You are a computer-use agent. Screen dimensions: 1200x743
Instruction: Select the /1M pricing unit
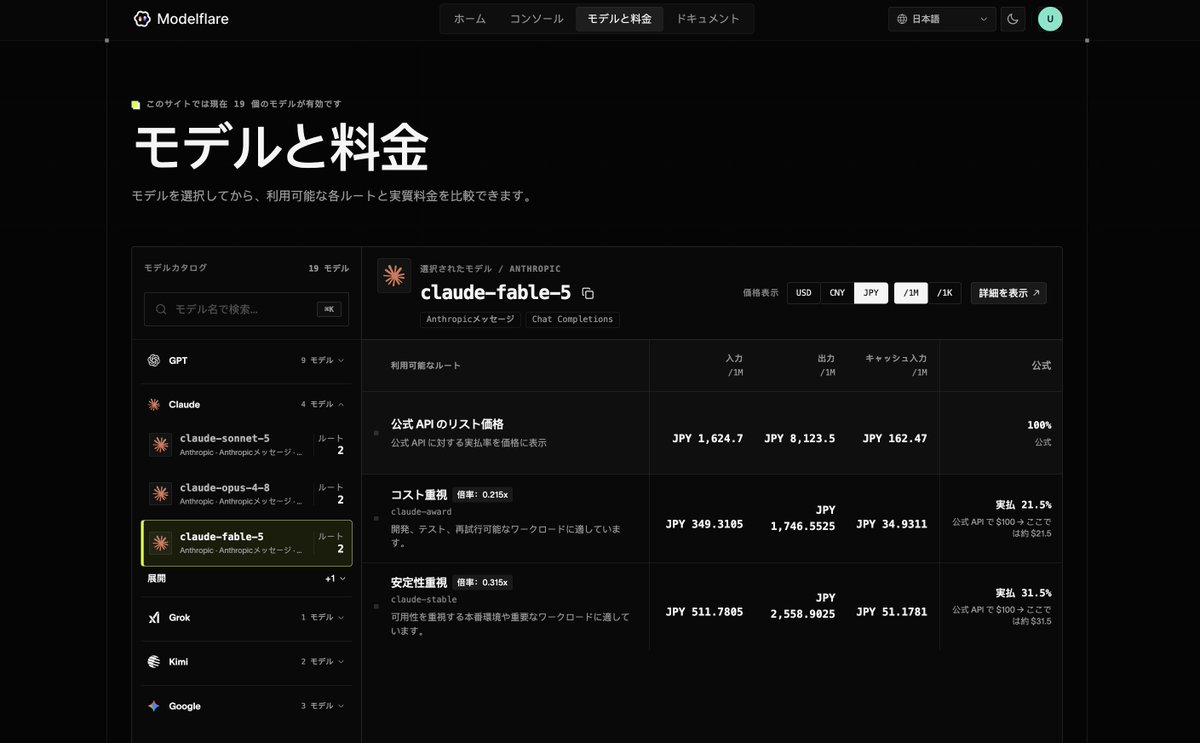coord(911,293)
